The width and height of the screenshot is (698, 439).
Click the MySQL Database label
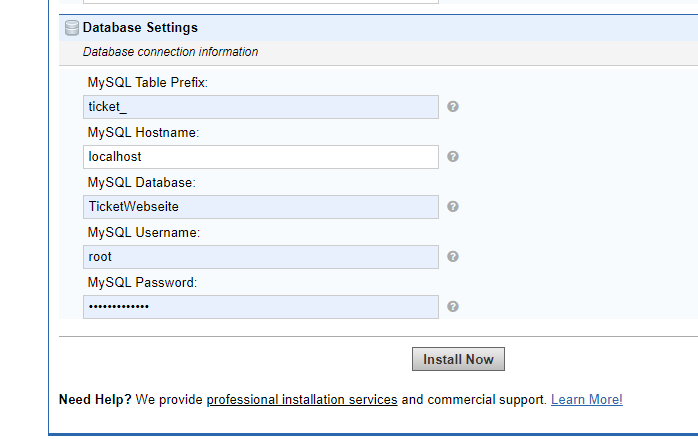pyautogui.click(x=142, y=183)
